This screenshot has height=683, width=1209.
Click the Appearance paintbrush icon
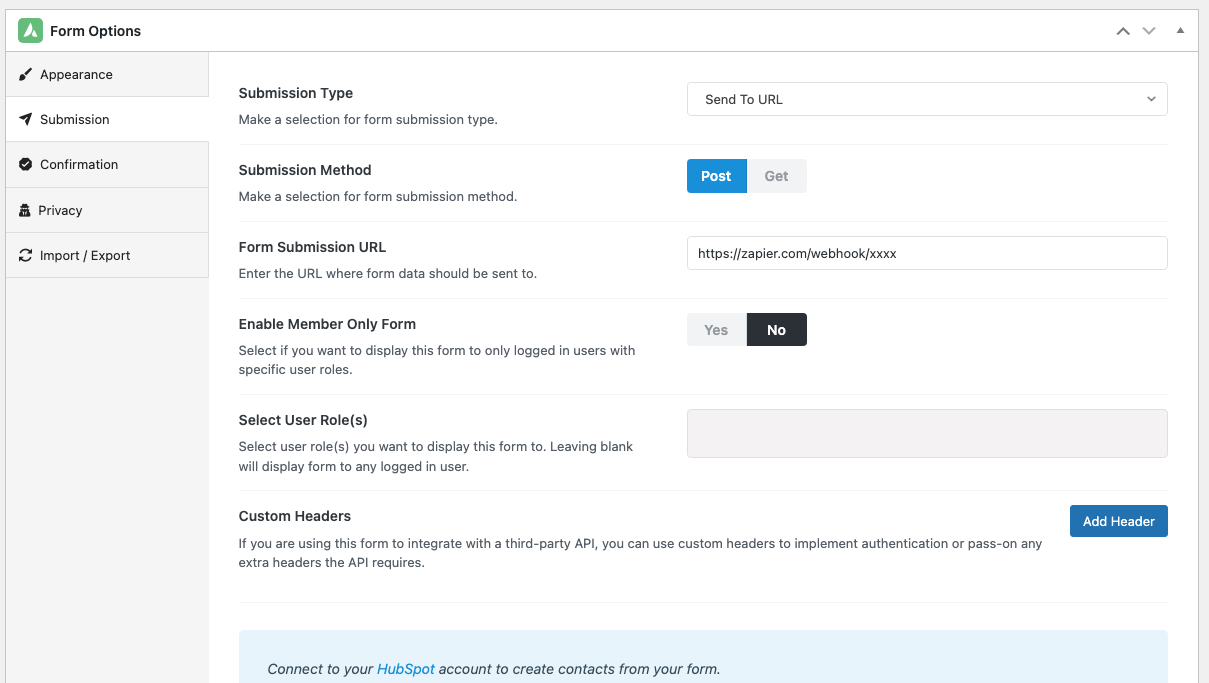click(x=25, y=75)
